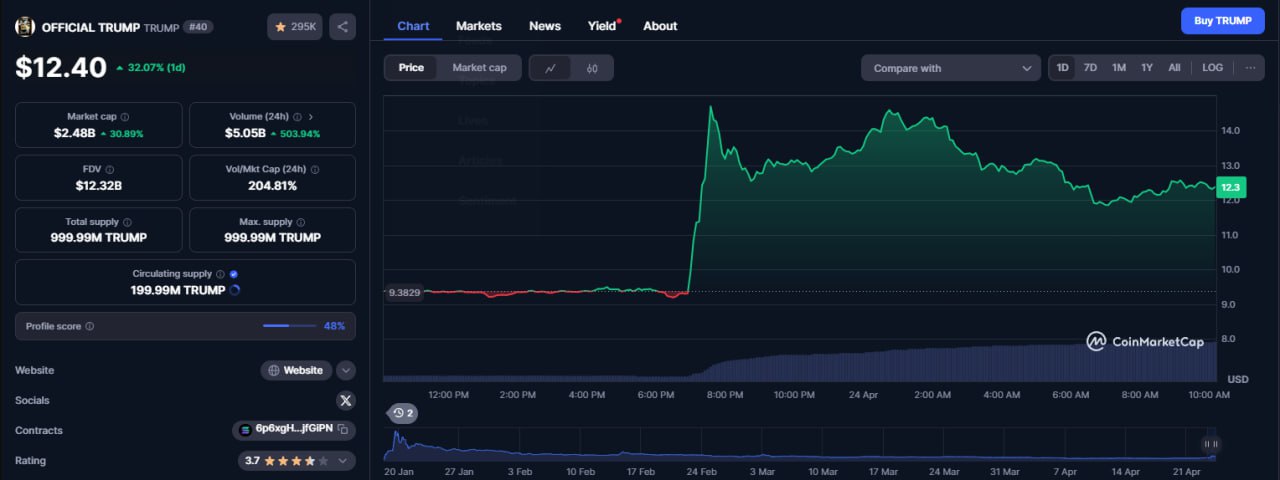
Task: Click the $2.48B market cap value
Action: pyautogui.click(x=75, y=133)
